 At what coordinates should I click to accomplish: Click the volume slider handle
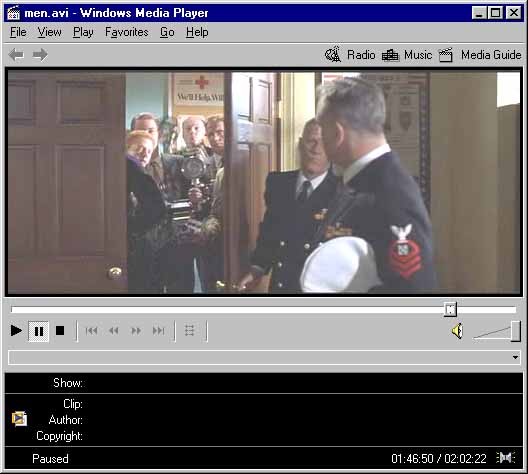516,331
